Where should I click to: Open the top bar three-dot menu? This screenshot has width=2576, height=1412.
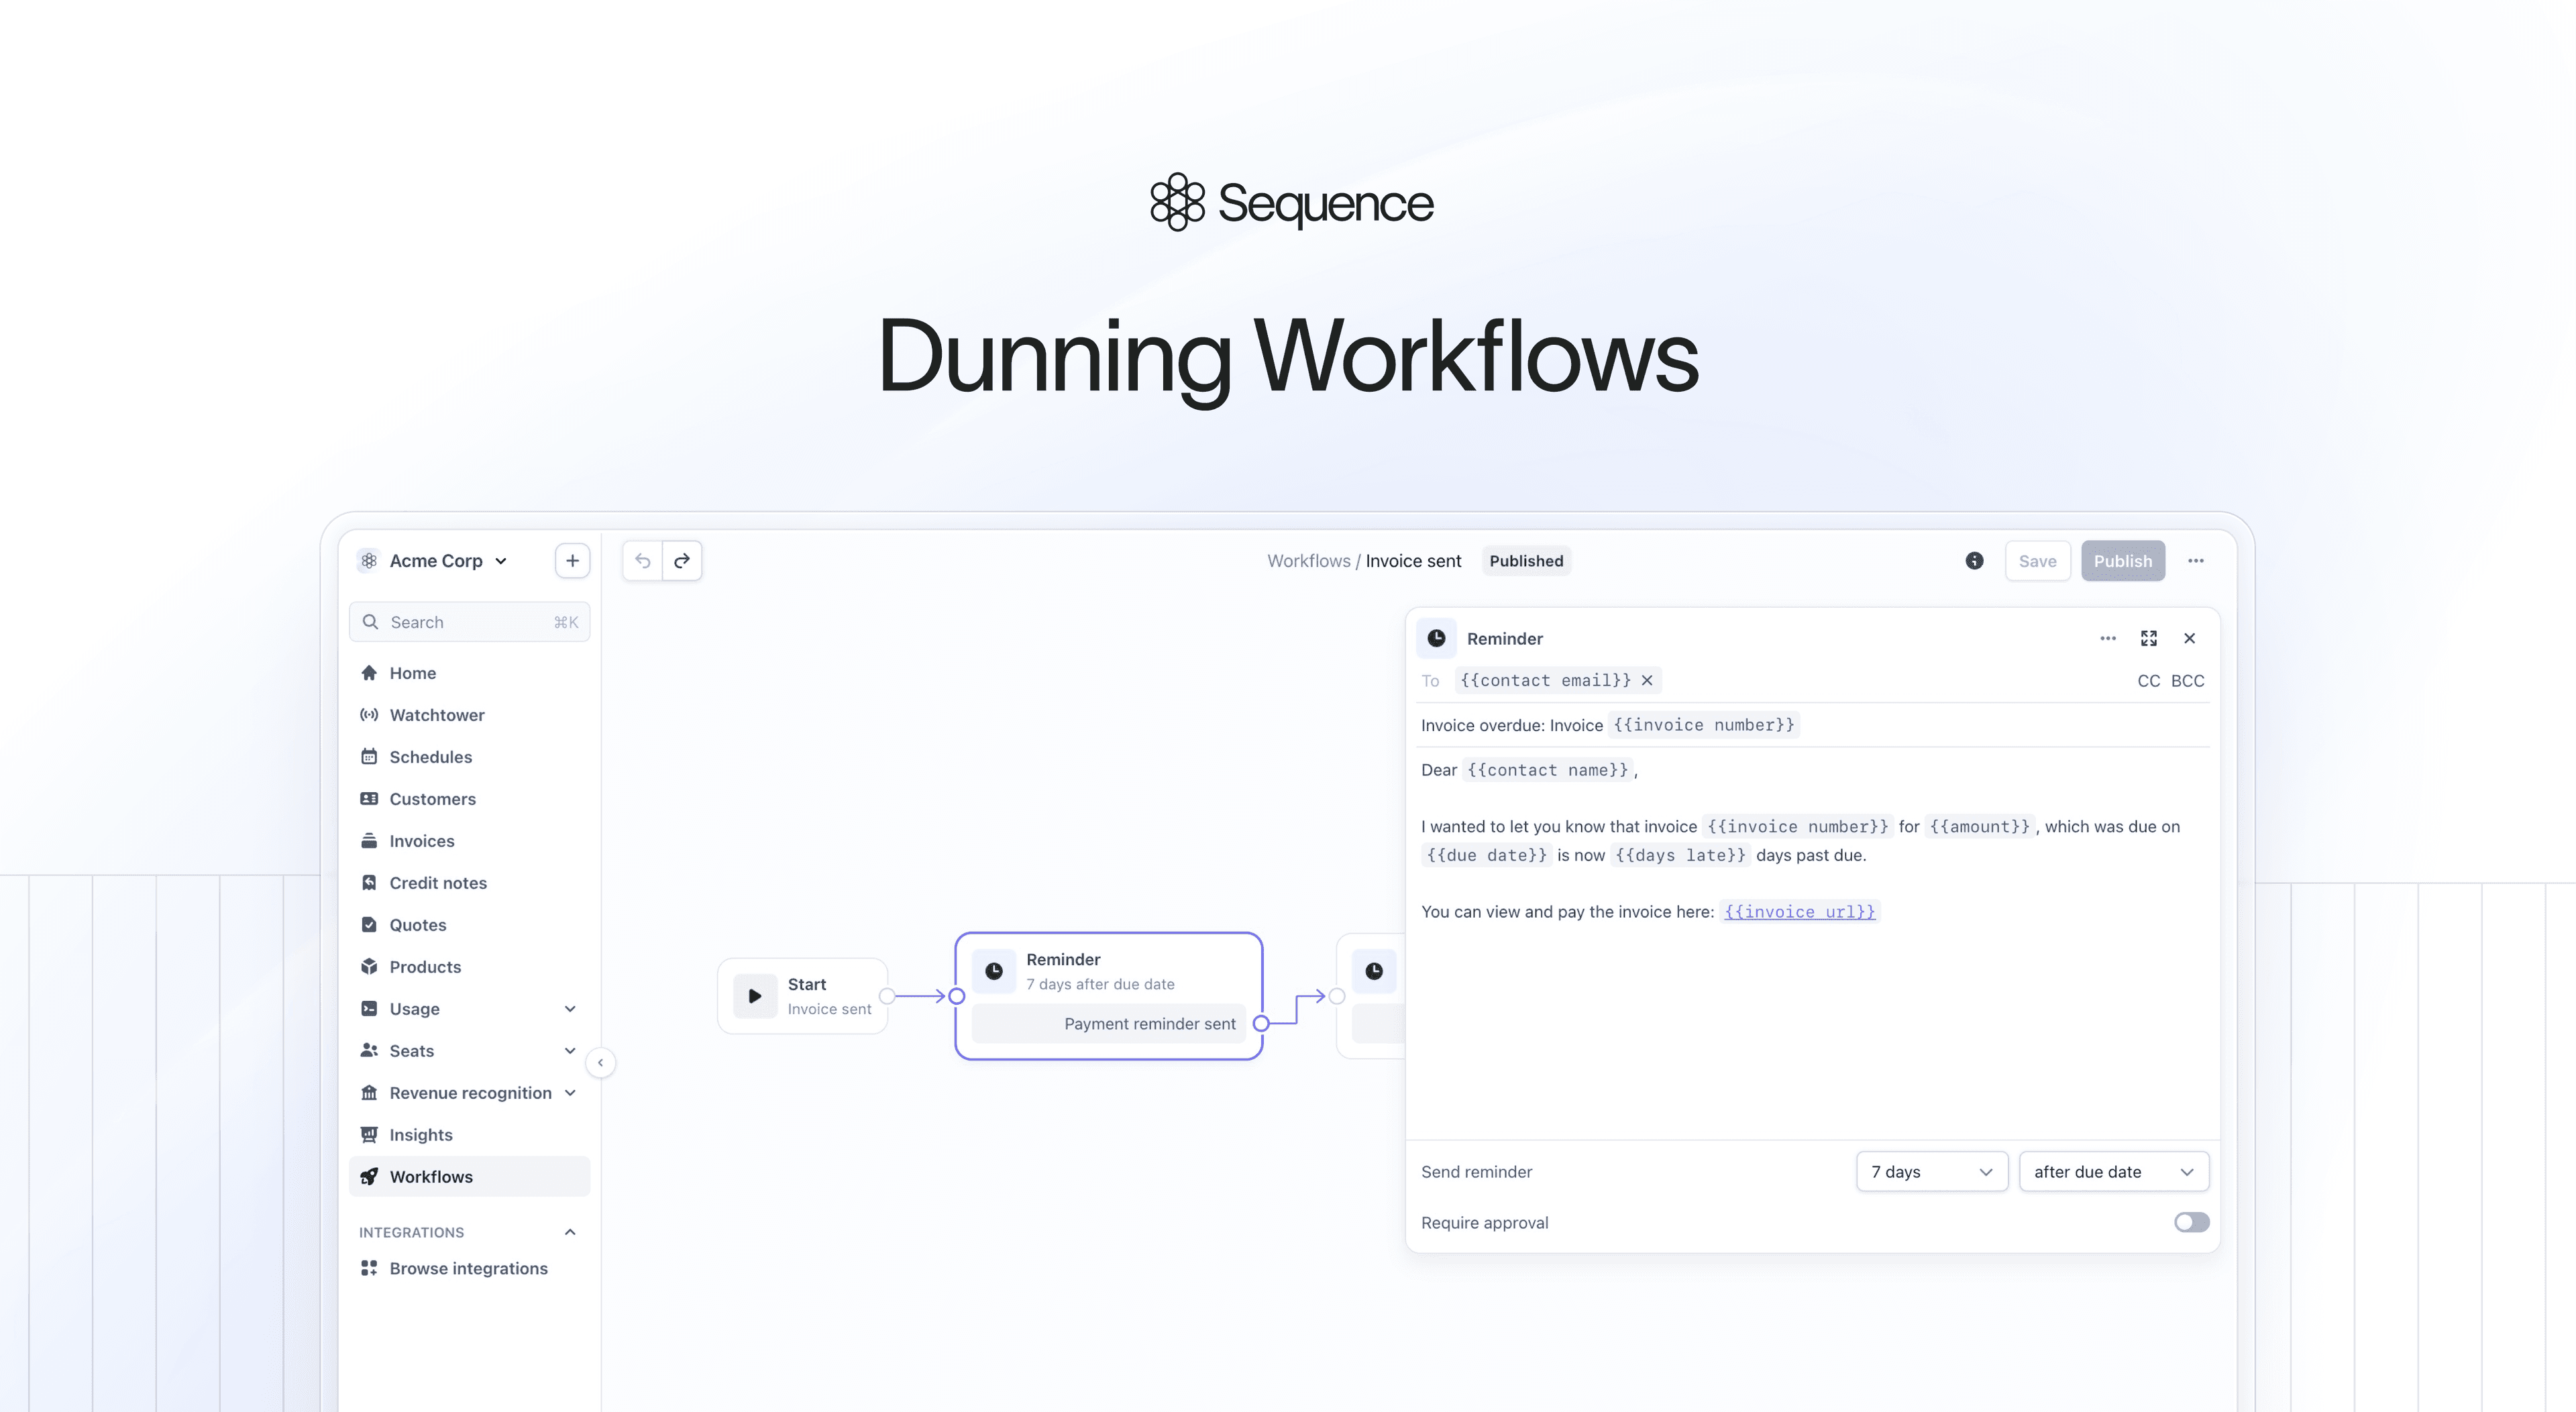(2196, 561)
